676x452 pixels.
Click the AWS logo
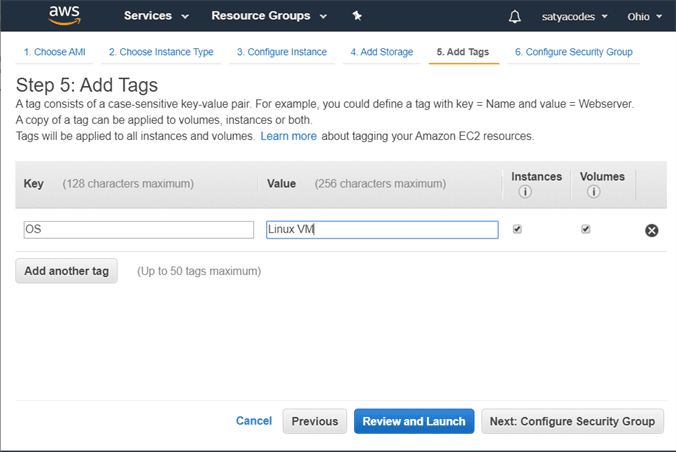(64, 16)
